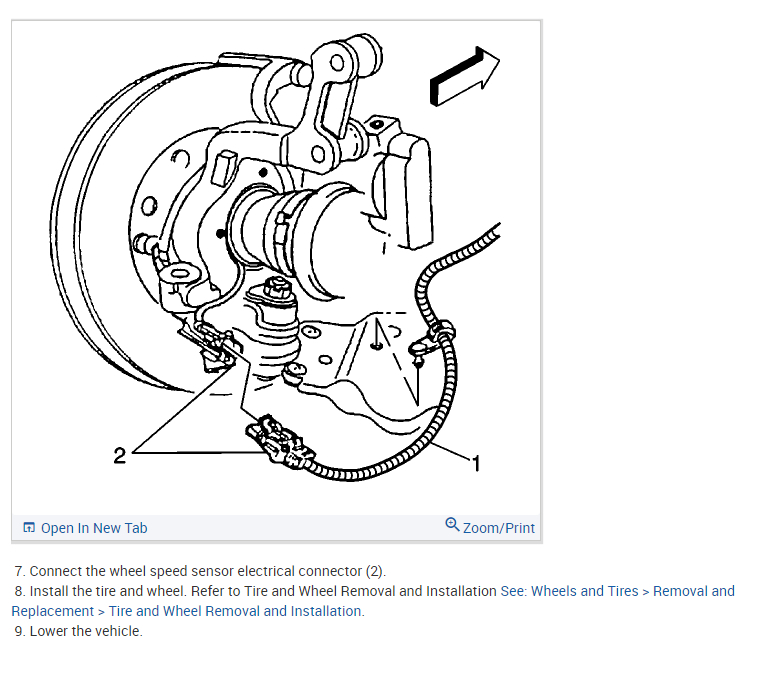
Task: Click the ball joint nut in diagram
Action: [x=276, y=287]
